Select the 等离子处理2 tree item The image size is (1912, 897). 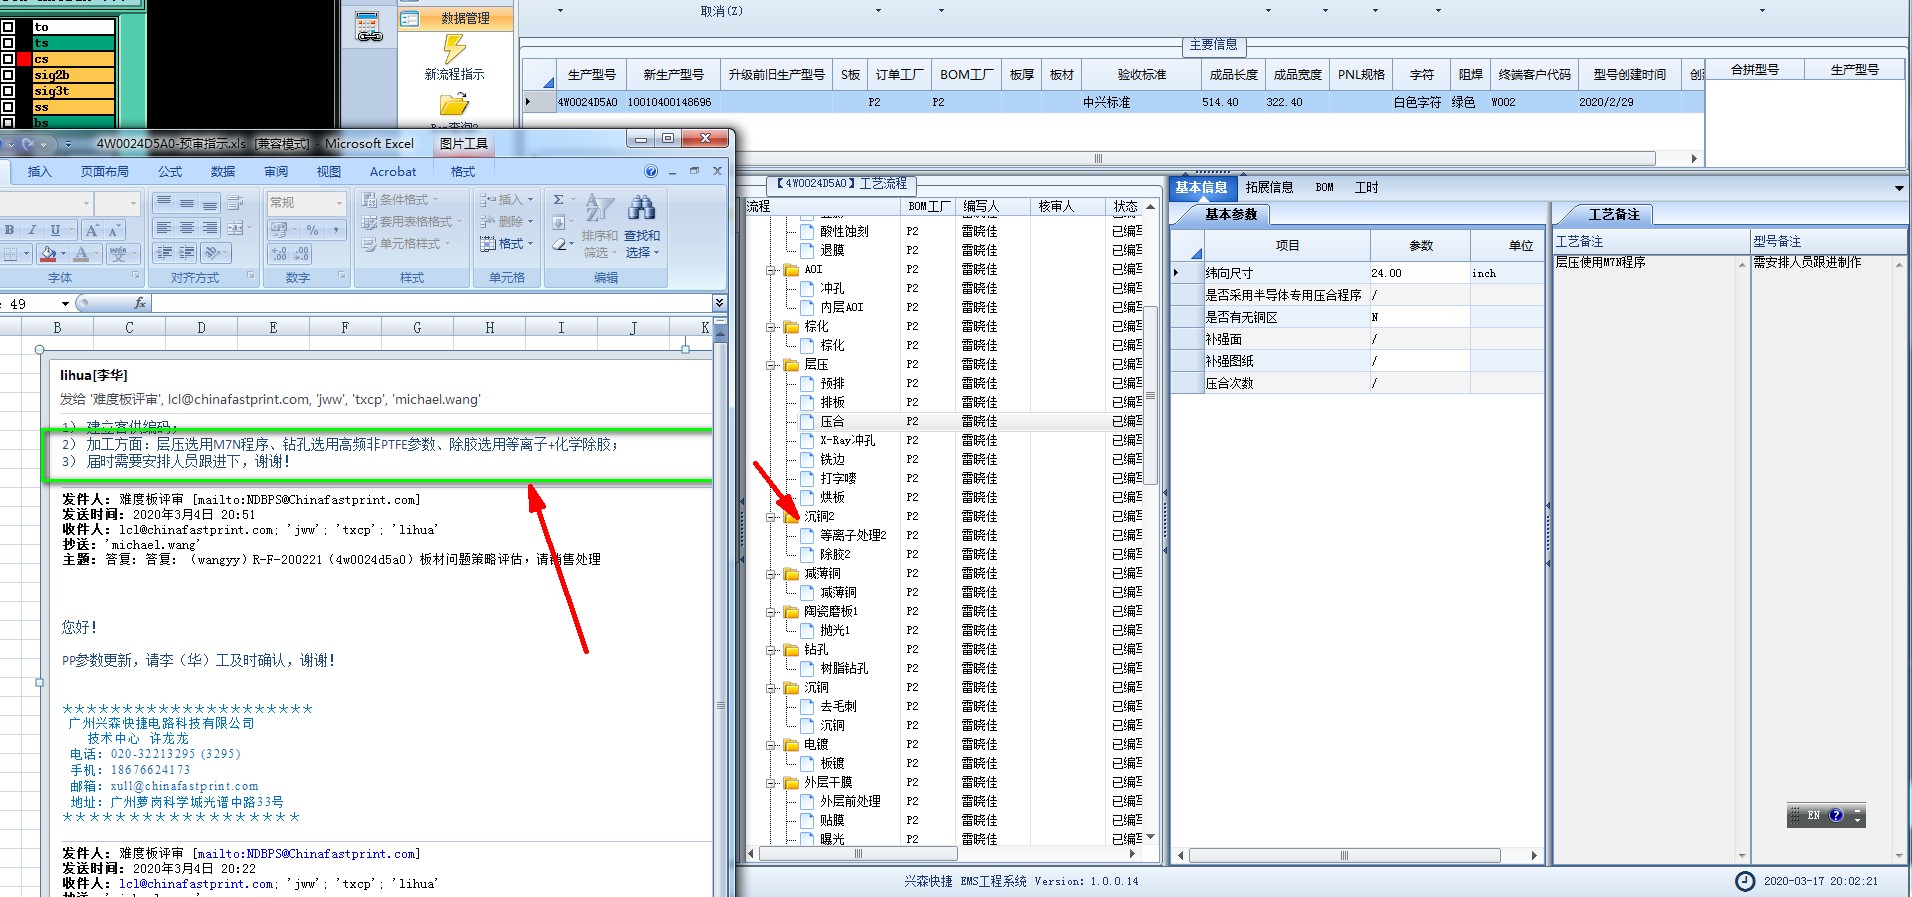[853, 536]
